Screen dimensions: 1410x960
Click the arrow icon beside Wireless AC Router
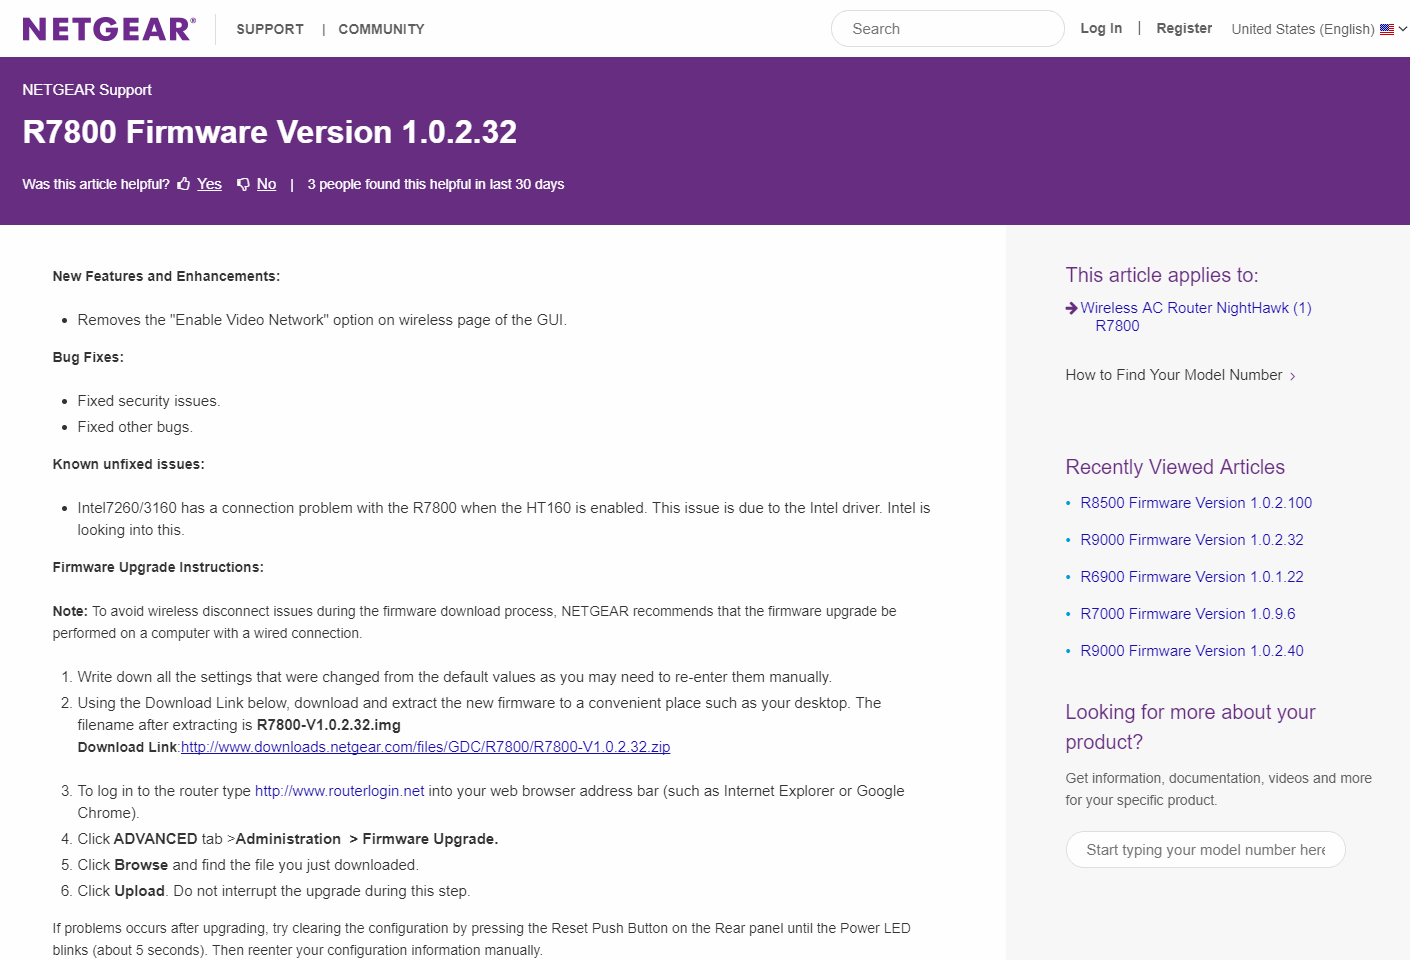coord(1072,308)
